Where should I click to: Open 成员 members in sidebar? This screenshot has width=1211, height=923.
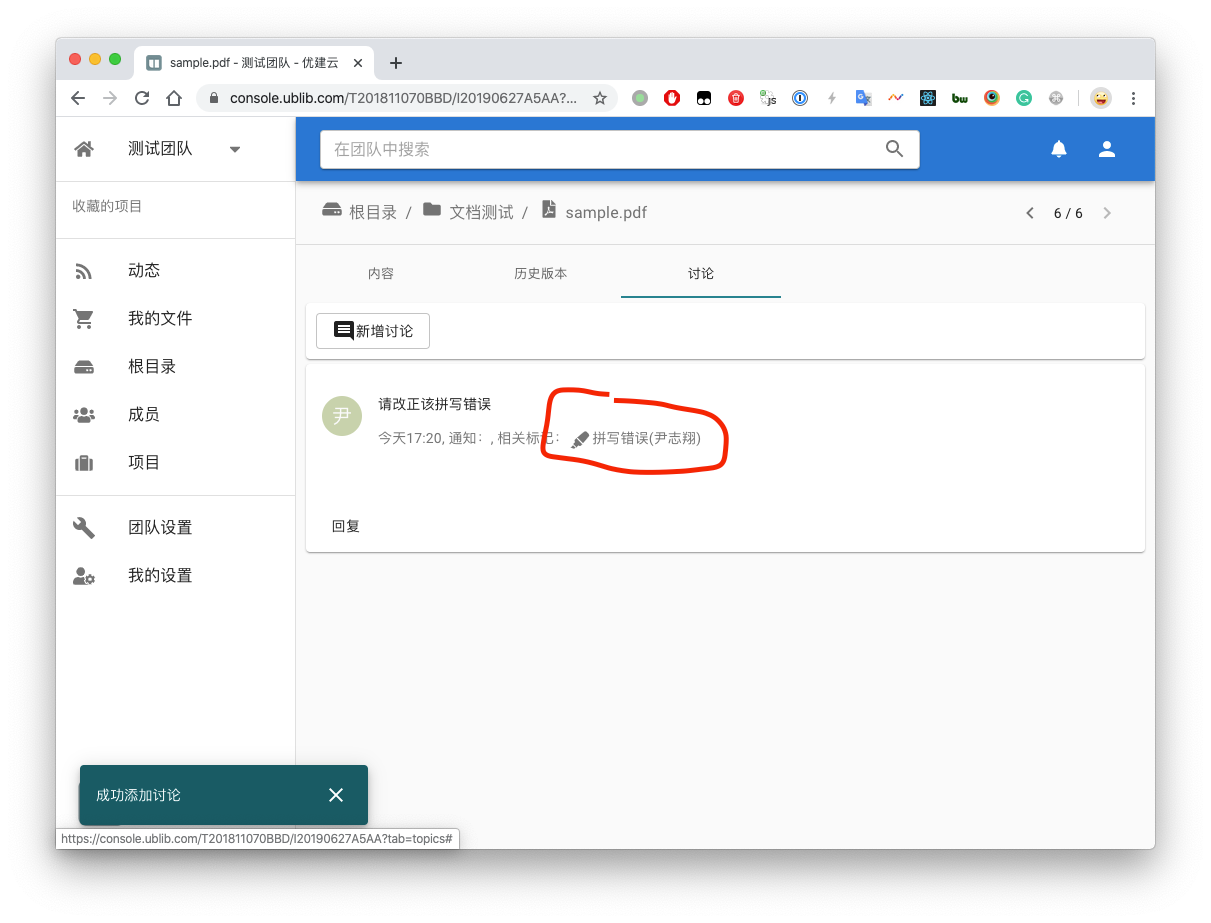(143, 414)
